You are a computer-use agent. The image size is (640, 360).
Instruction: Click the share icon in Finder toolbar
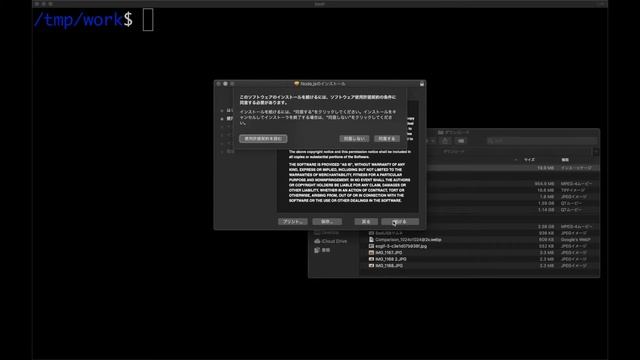(445, 141)
